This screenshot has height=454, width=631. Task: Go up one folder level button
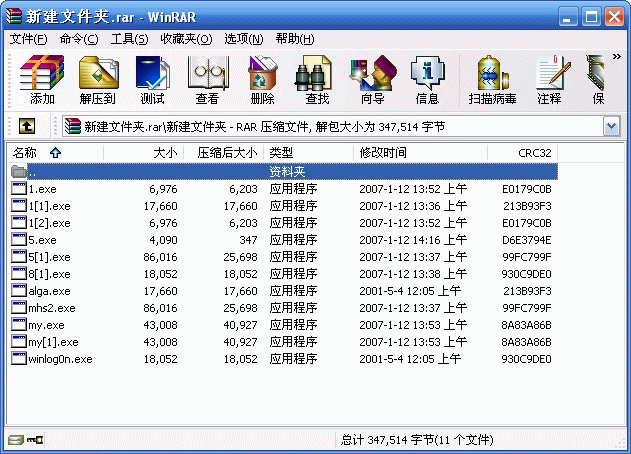pos(27,126)
